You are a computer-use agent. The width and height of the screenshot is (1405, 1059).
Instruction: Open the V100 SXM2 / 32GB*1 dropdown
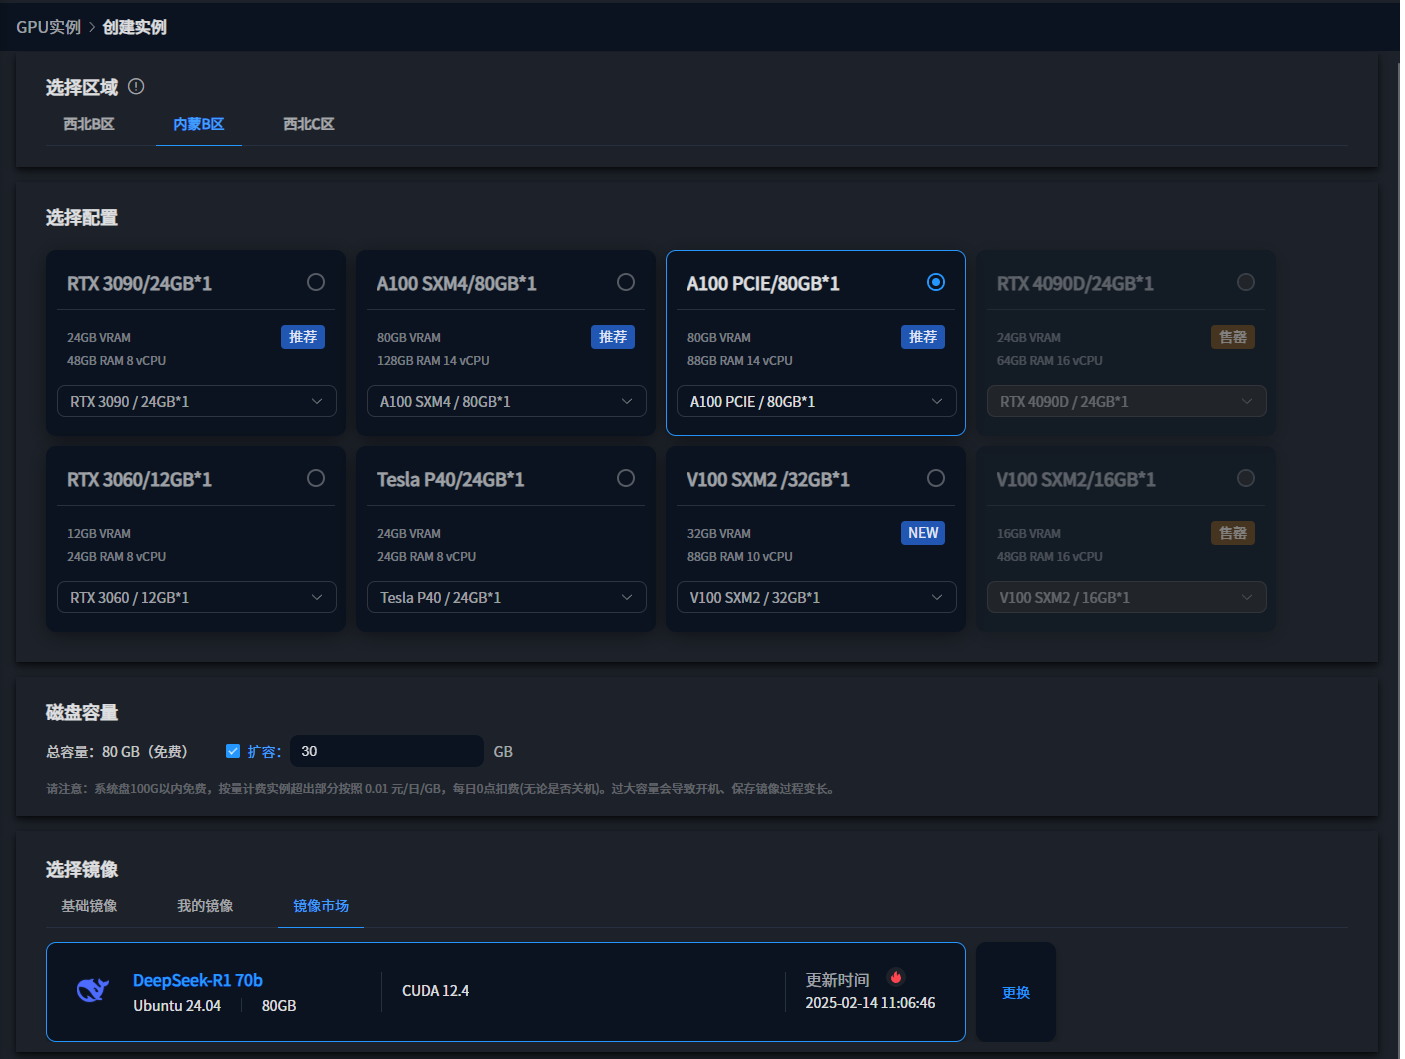point(817,597)
